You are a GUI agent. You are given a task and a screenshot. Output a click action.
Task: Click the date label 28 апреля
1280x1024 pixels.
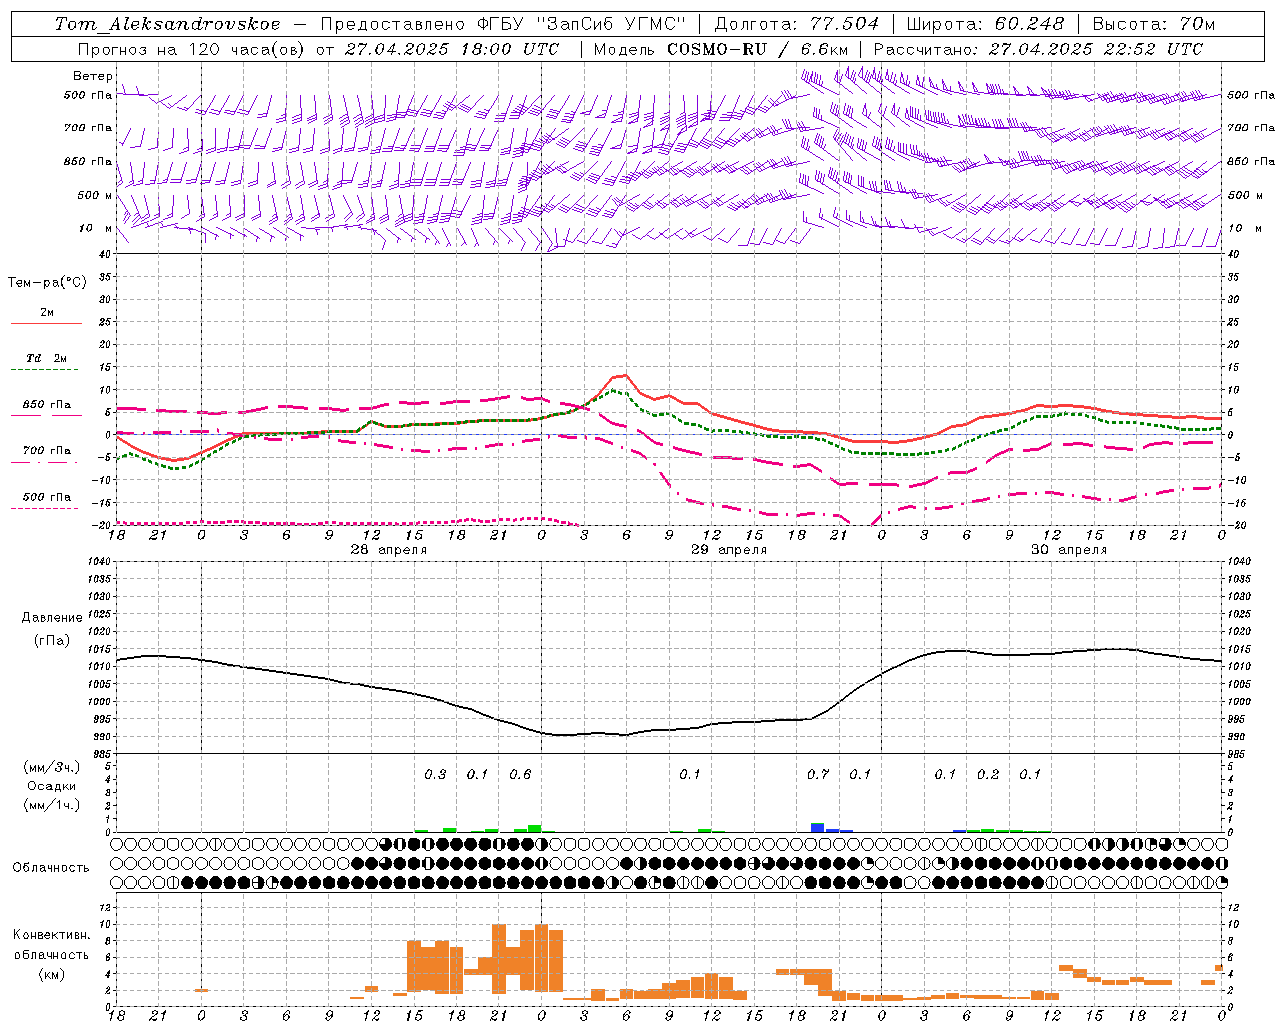coord(389,550)
